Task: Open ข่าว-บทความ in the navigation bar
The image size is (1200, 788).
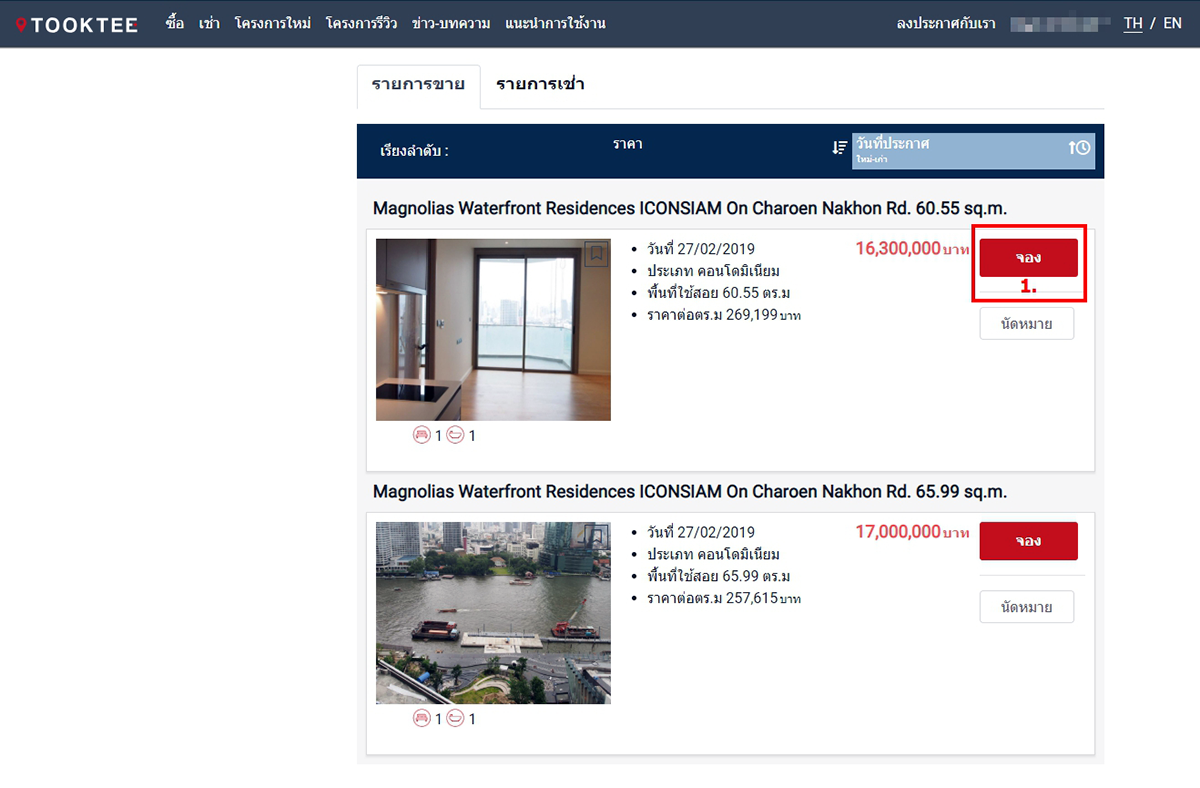Action: tap(451, 23)
